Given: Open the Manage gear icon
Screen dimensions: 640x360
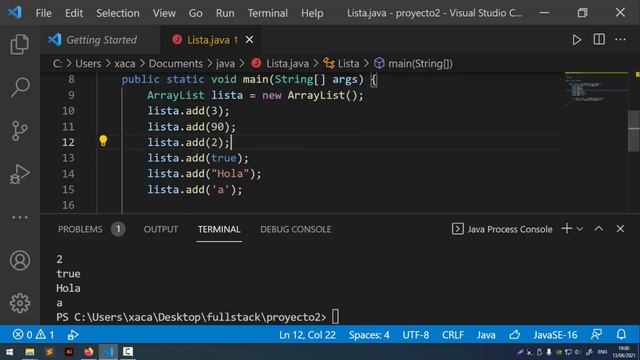Looking at the screenshot, I should tap(20, 303).
